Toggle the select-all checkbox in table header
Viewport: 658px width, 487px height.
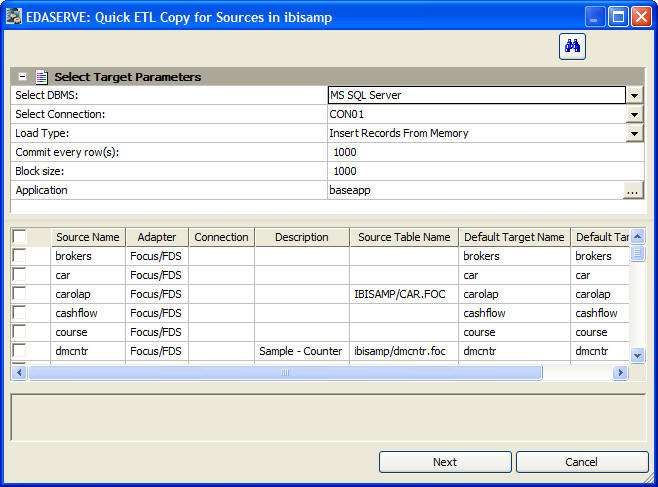(x=19, y=237)
